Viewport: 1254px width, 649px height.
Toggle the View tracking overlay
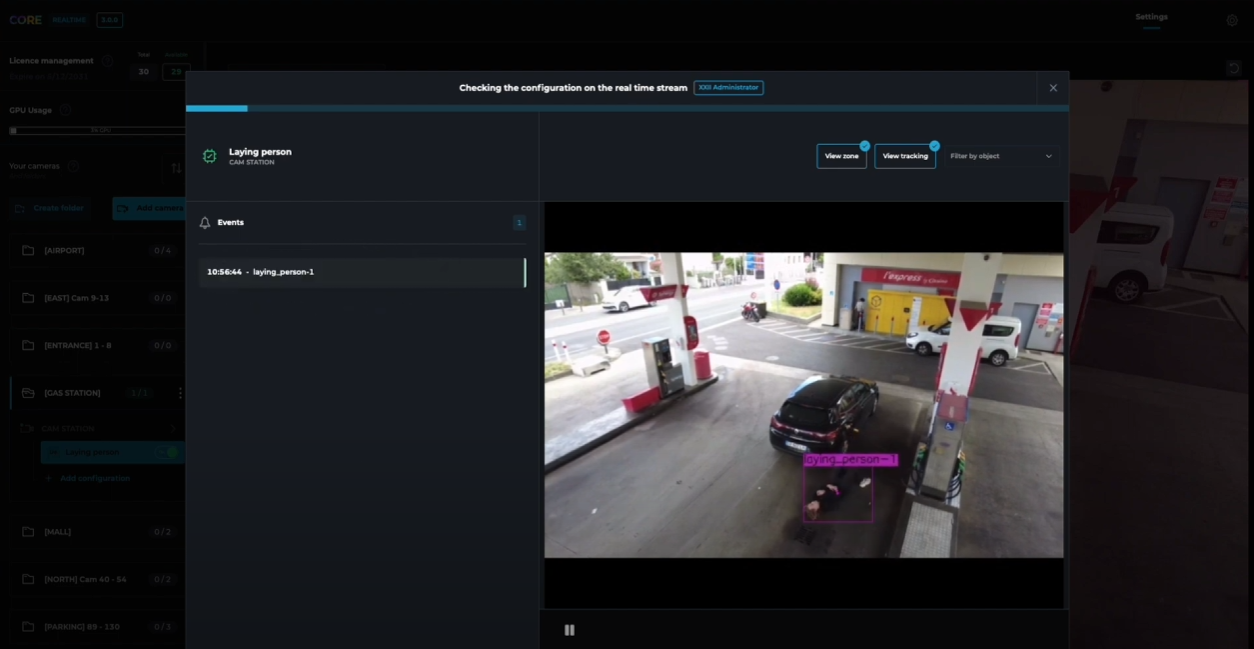click(905, 156)
